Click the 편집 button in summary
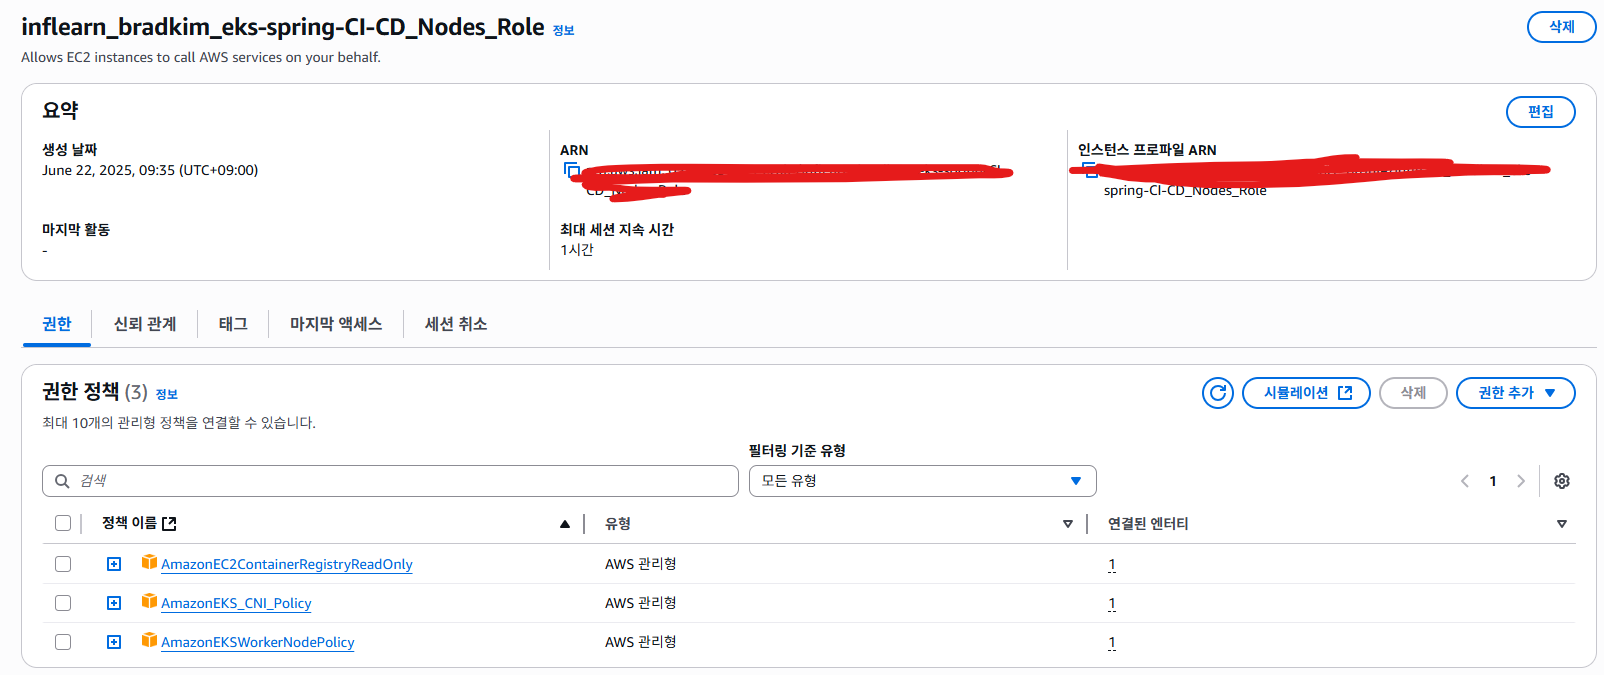Screen dimensions: 1604x675 click(x=1540, y=112)
